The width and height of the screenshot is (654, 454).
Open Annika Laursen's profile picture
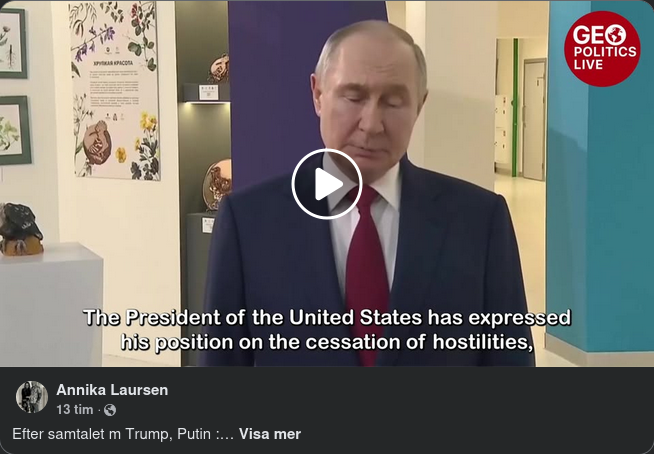click(32, 397)
